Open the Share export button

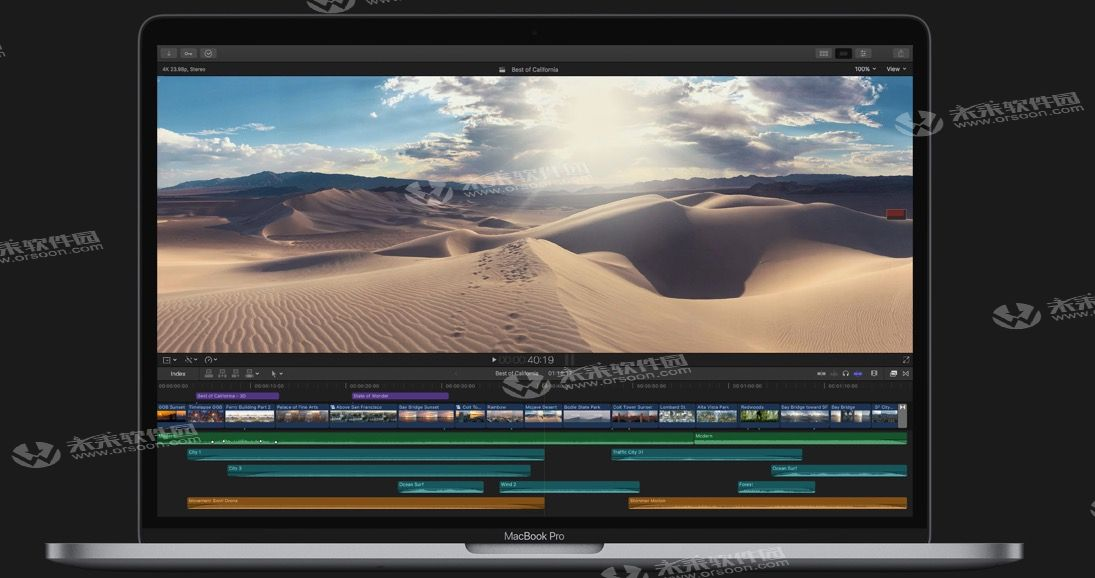[x=901, y=53]
